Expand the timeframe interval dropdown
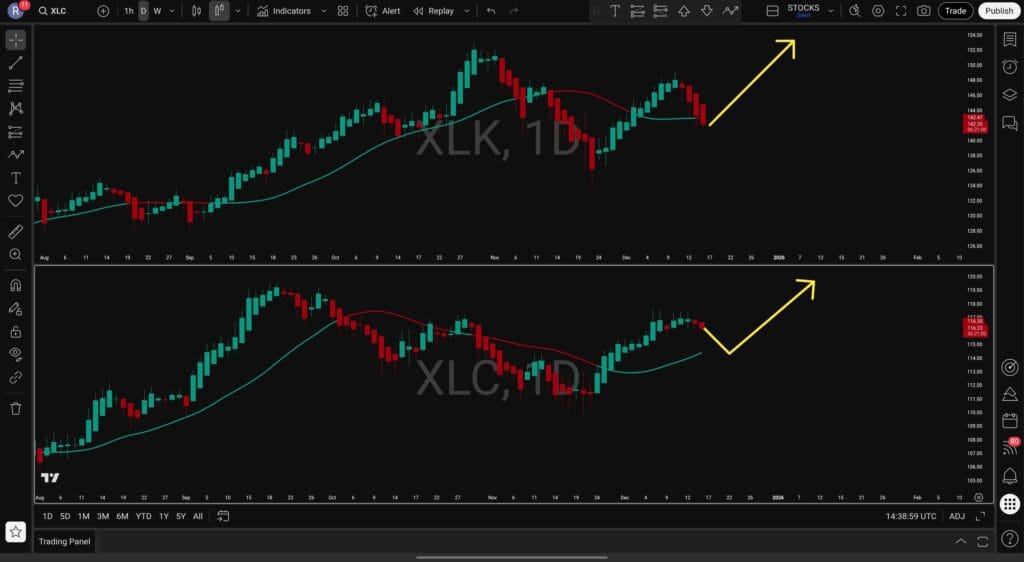1024x562 pixels. click(x=172, y=11)
